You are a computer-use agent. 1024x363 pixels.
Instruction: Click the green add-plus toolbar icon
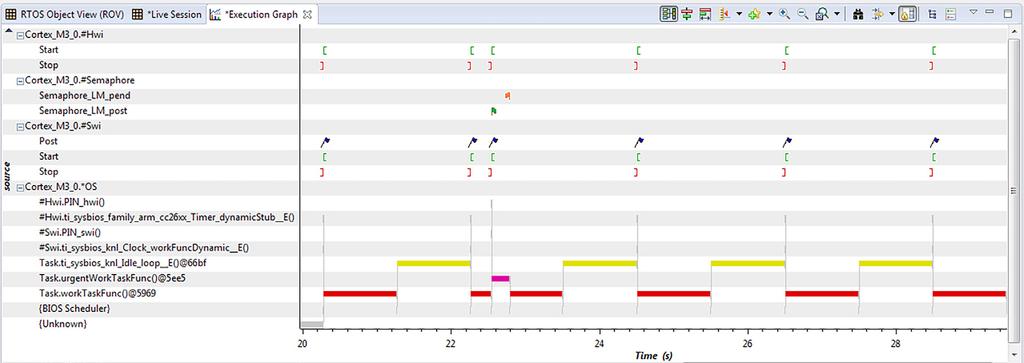[x=754, y=14]
